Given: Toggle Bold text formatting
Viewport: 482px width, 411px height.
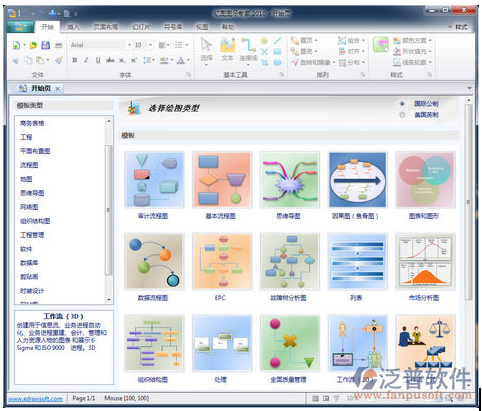Looking at the screenshot, I should (x=75, y=60).
